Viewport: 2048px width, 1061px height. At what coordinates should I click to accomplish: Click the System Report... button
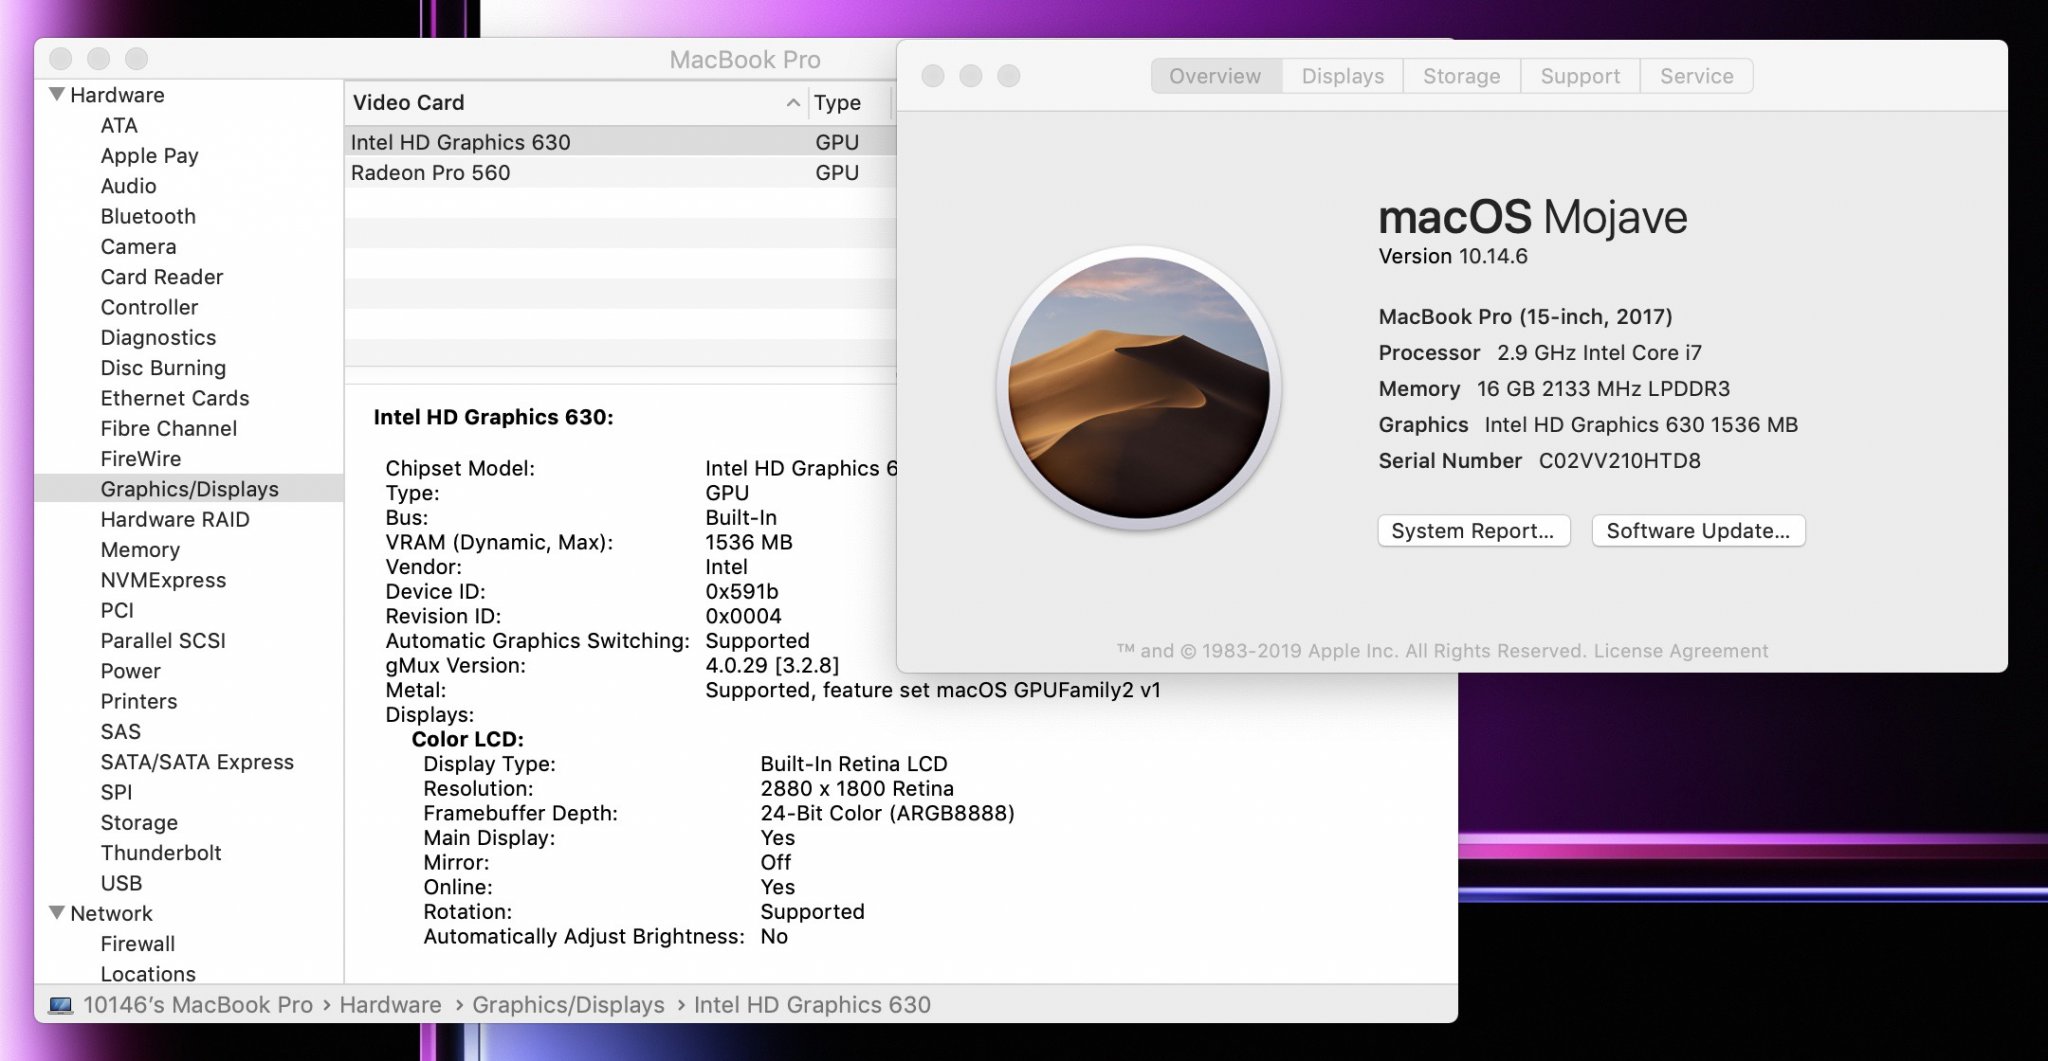coord(1473,531)
